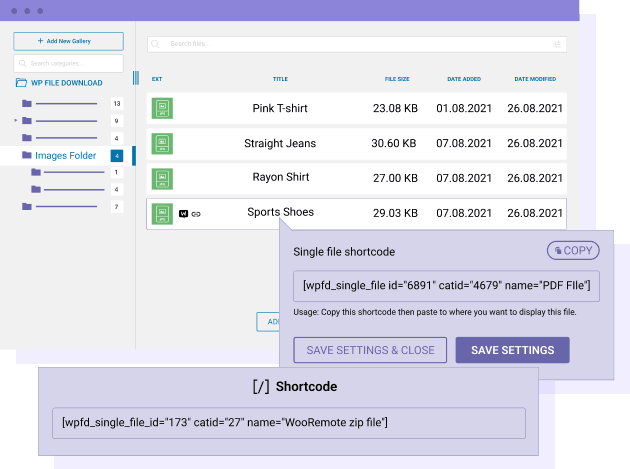Click the WP FILE DOWNLOAD folder icon
Image resolution: width=630 pixels, height=469 pixels.
click(x=21, y=83)
